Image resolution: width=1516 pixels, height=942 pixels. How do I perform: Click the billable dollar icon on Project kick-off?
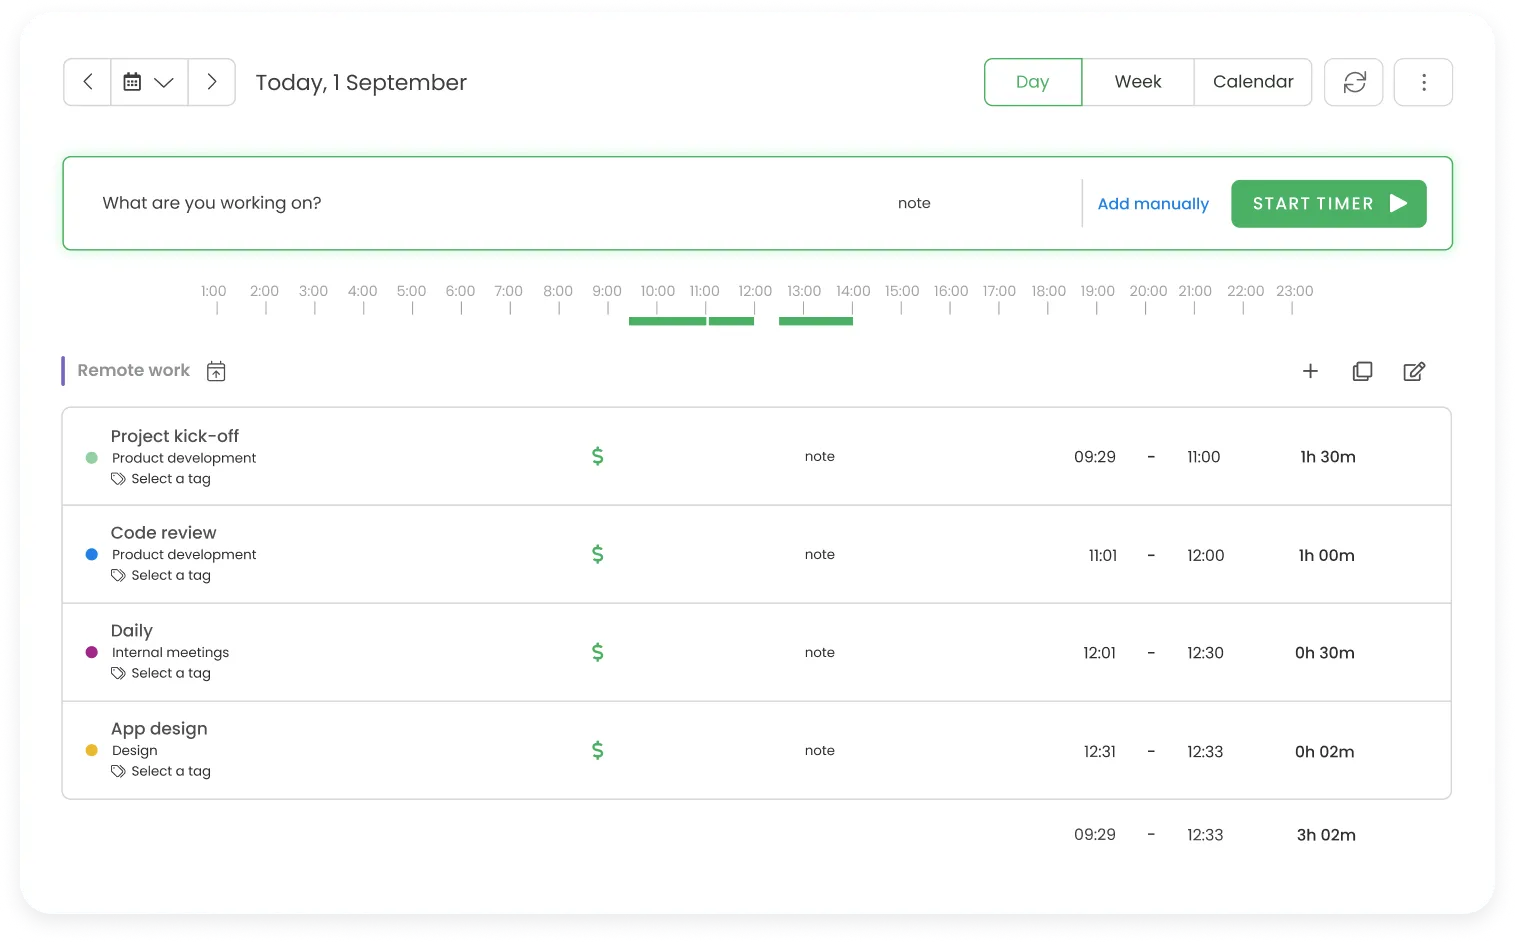[597, 456]
